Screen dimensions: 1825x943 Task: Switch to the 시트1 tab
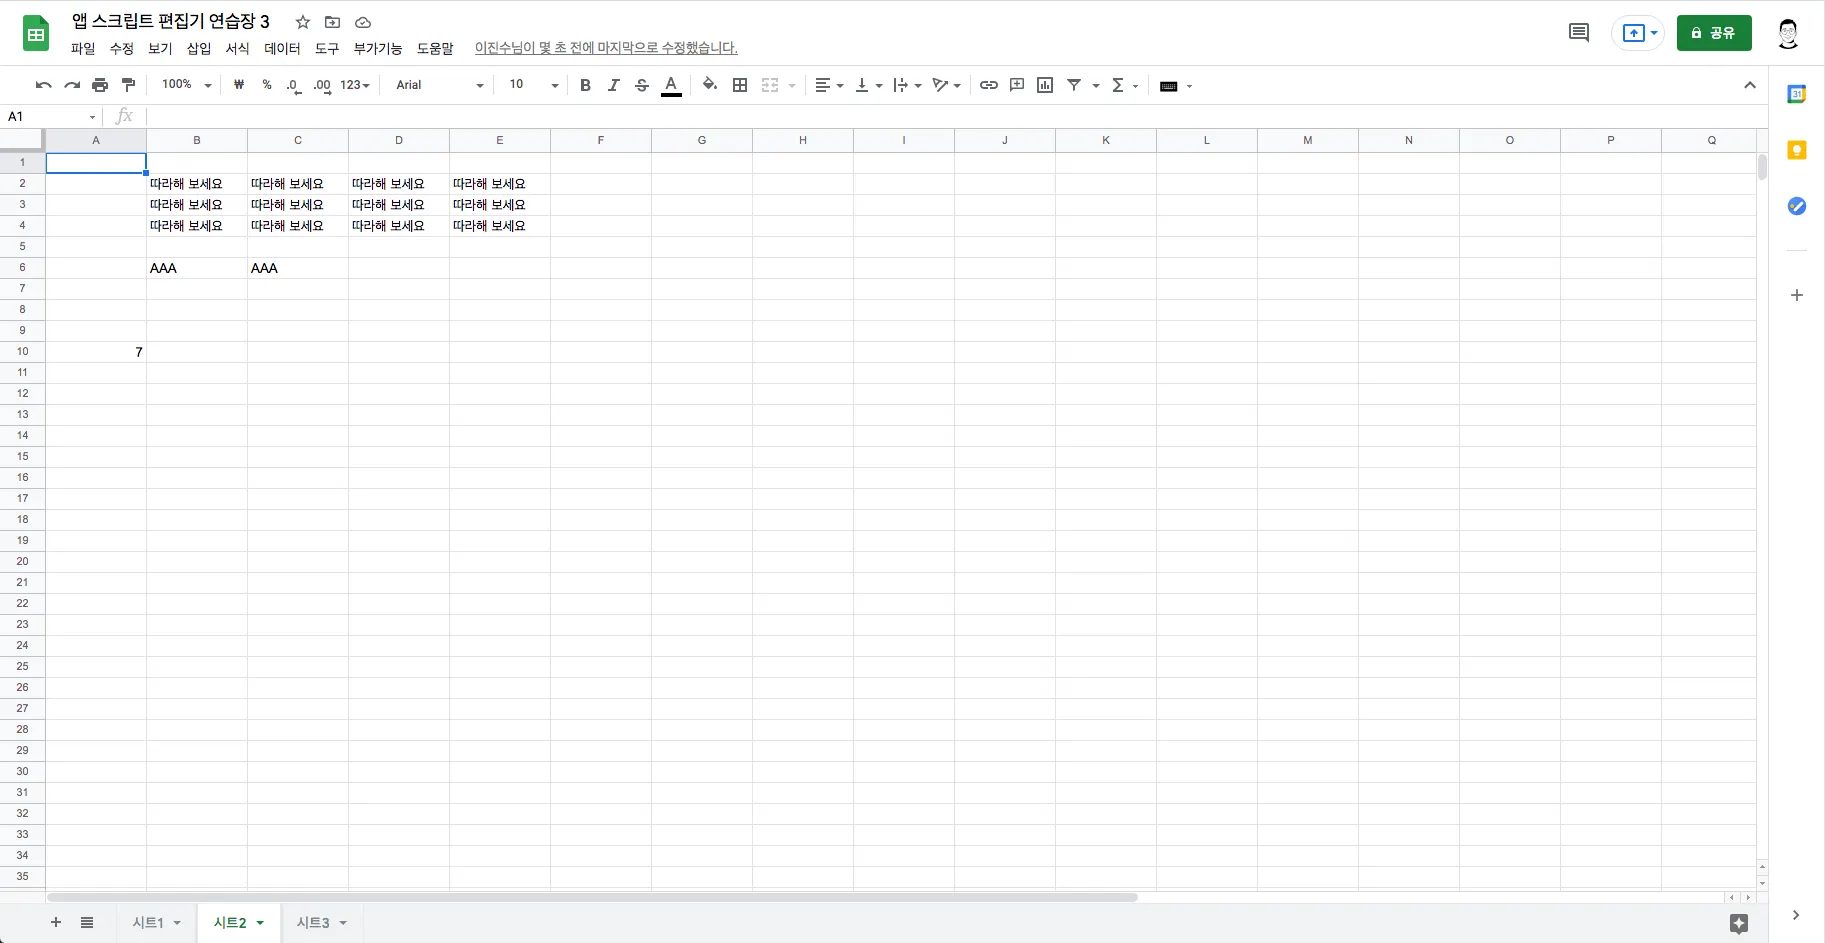[x=148, y=922]
